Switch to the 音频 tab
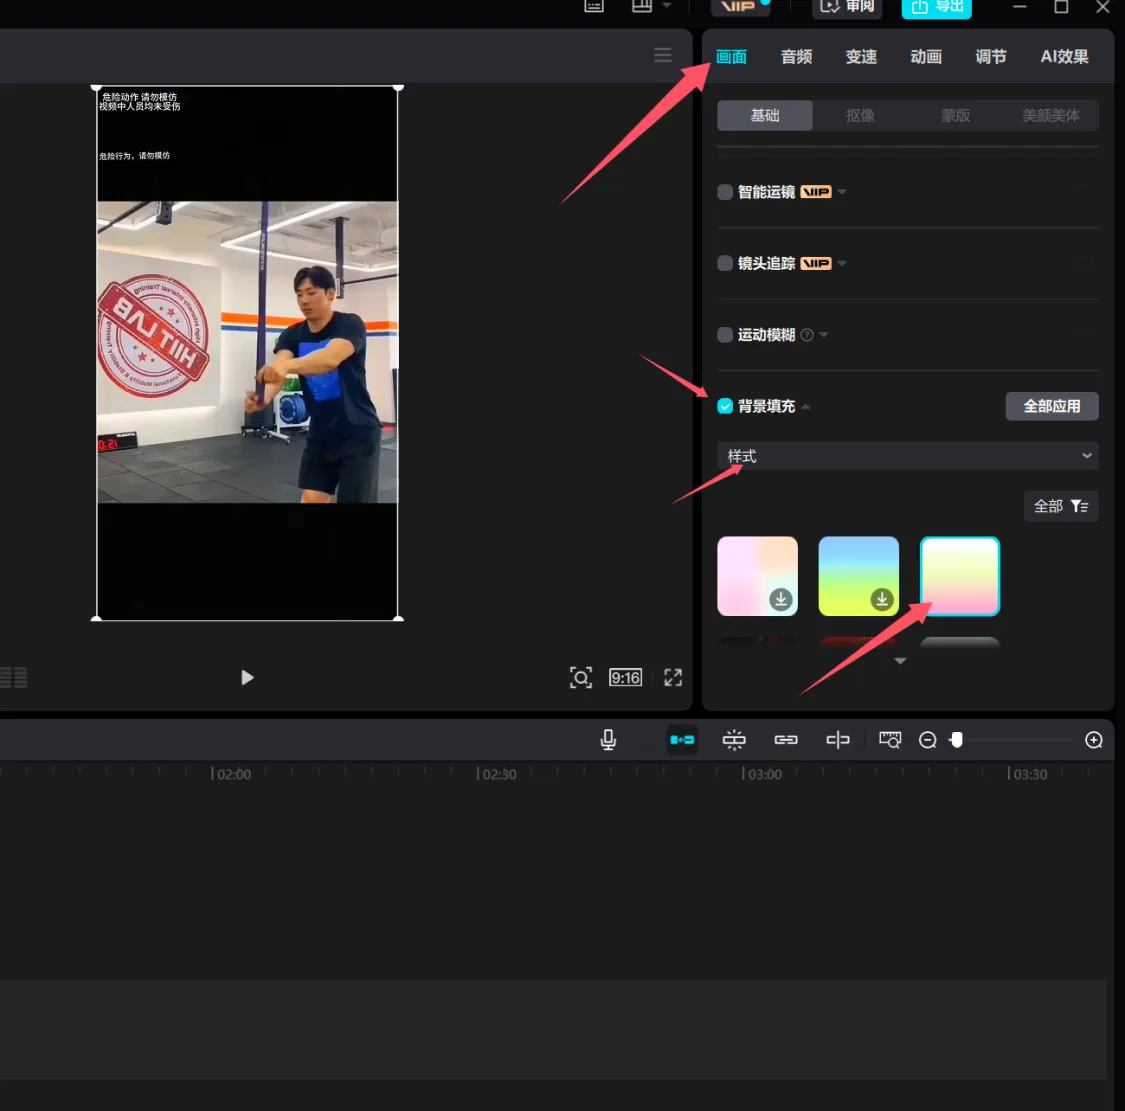This screenshot has width=1125, height=1111. coord(796,57)
